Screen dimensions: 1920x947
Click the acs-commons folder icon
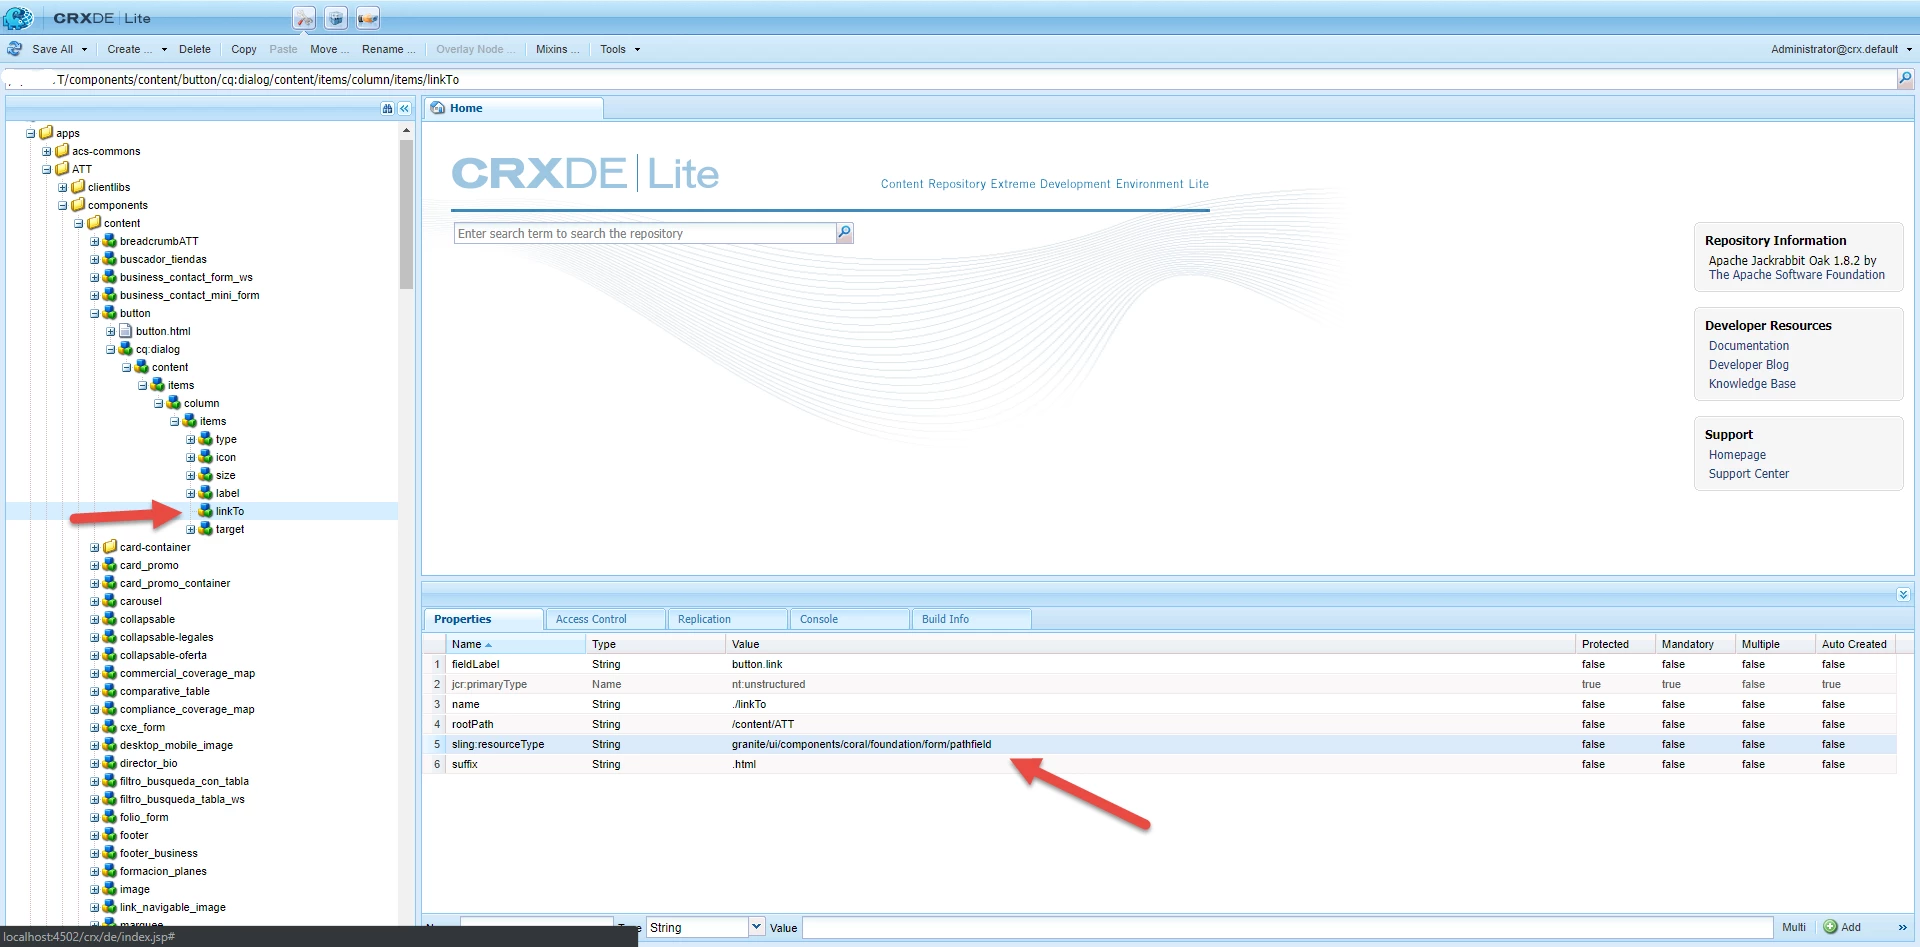point(62,151)
